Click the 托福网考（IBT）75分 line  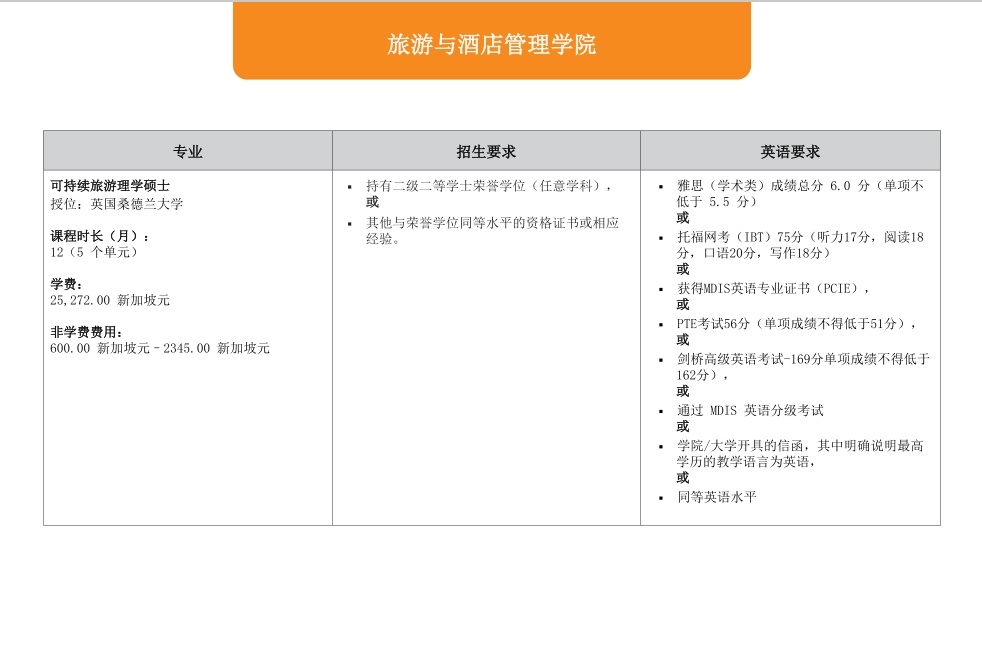tap(800, 237)
